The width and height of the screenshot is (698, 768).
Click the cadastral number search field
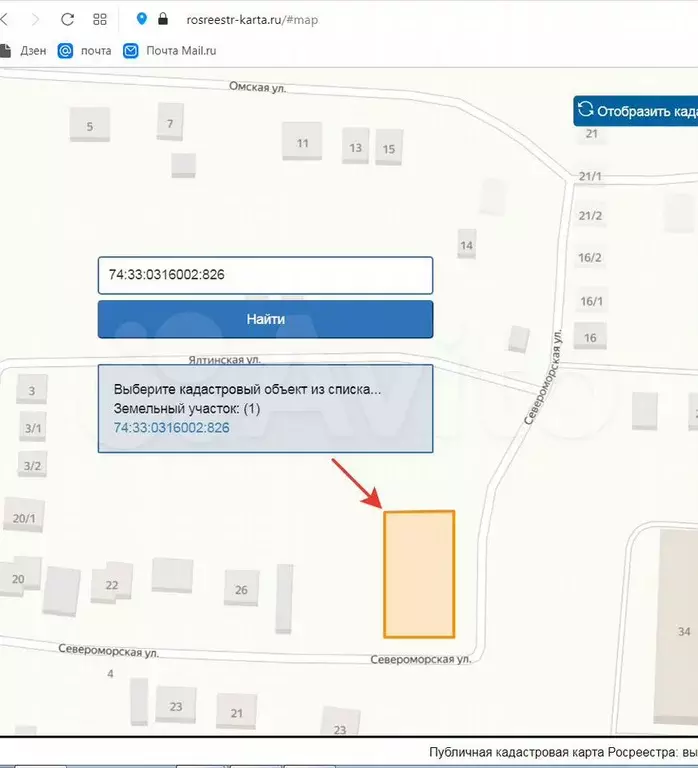pos(265,275)
